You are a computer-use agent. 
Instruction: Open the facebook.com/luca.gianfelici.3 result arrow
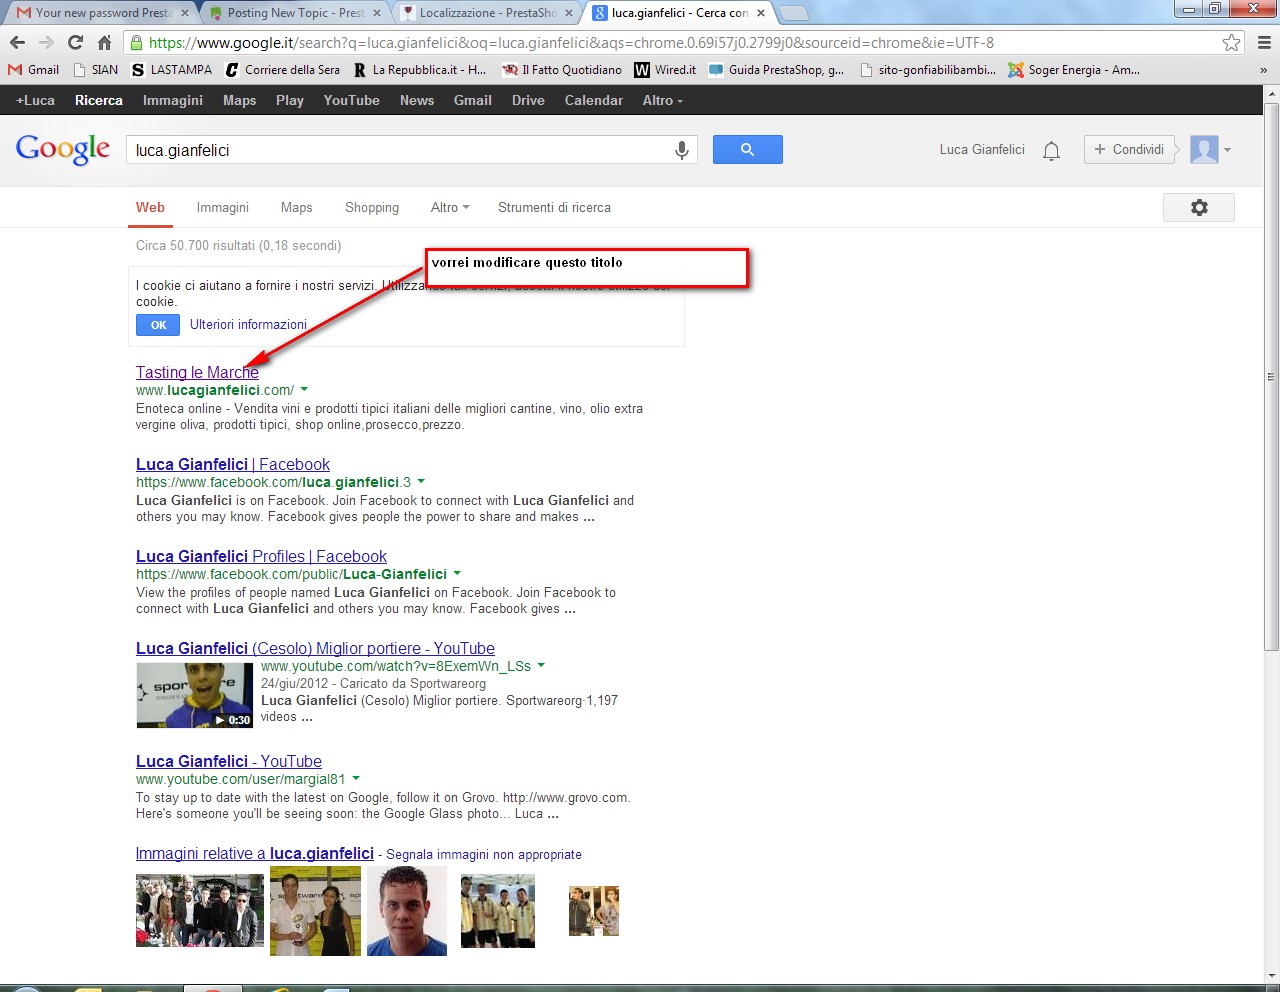click(421, 482)
